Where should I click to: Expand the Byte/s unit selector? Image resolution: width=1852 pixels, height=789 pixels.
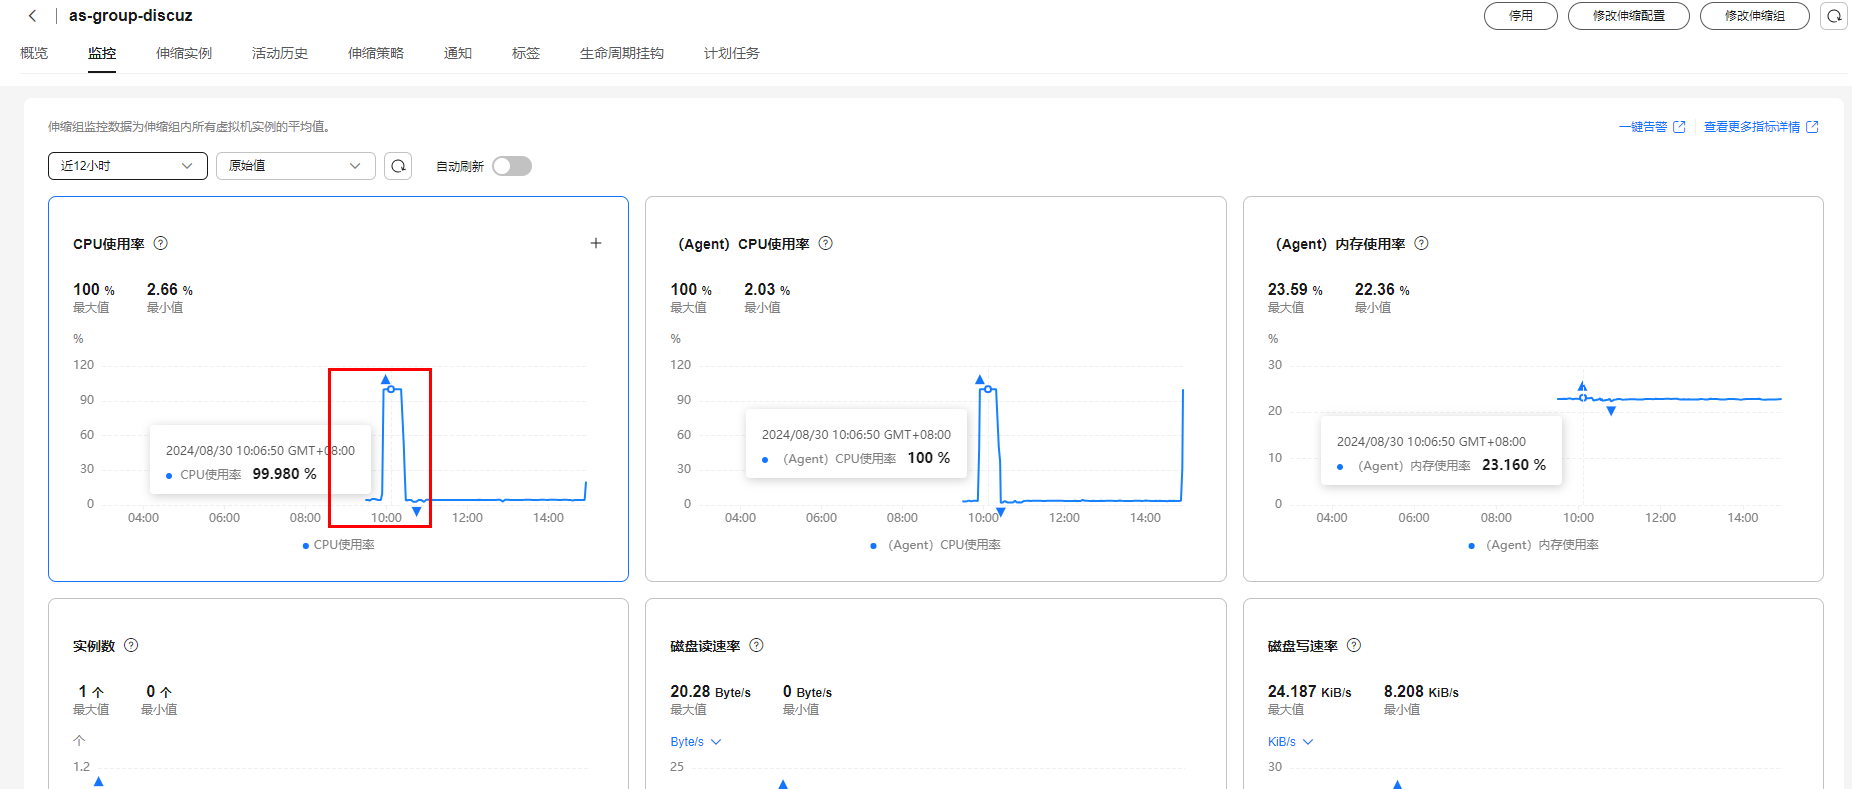[x=696, y=742]
